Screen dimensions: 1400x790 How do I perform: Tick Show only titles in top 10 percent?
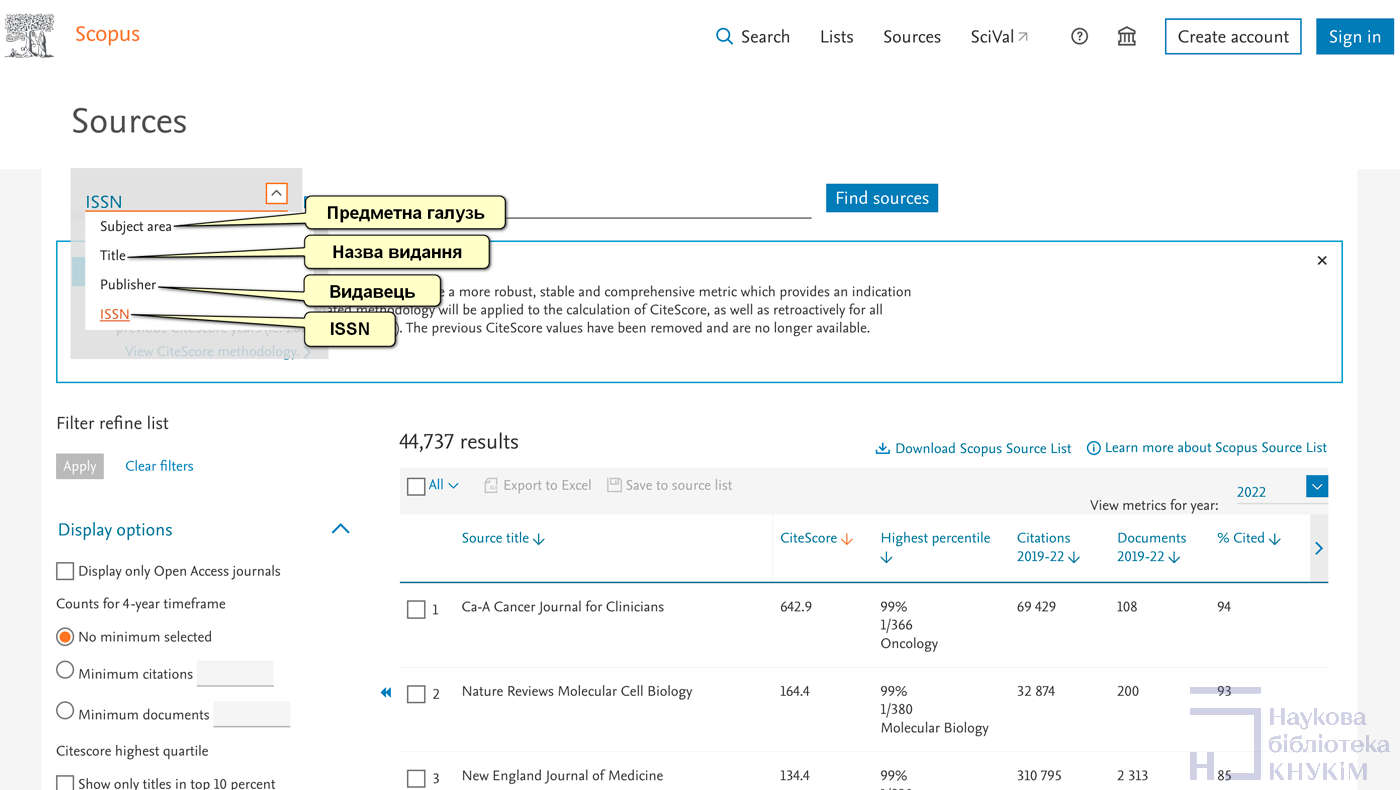[66, 784]
